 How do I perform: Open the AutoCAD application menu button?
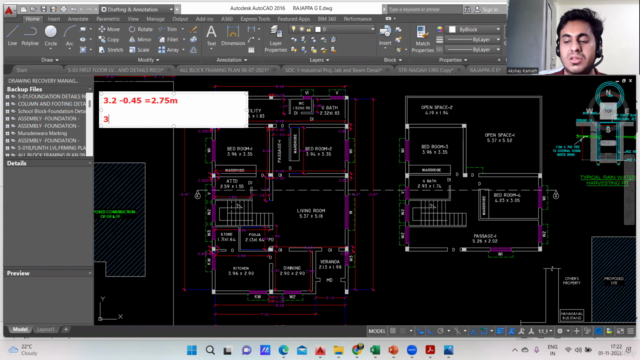[9, 10]
